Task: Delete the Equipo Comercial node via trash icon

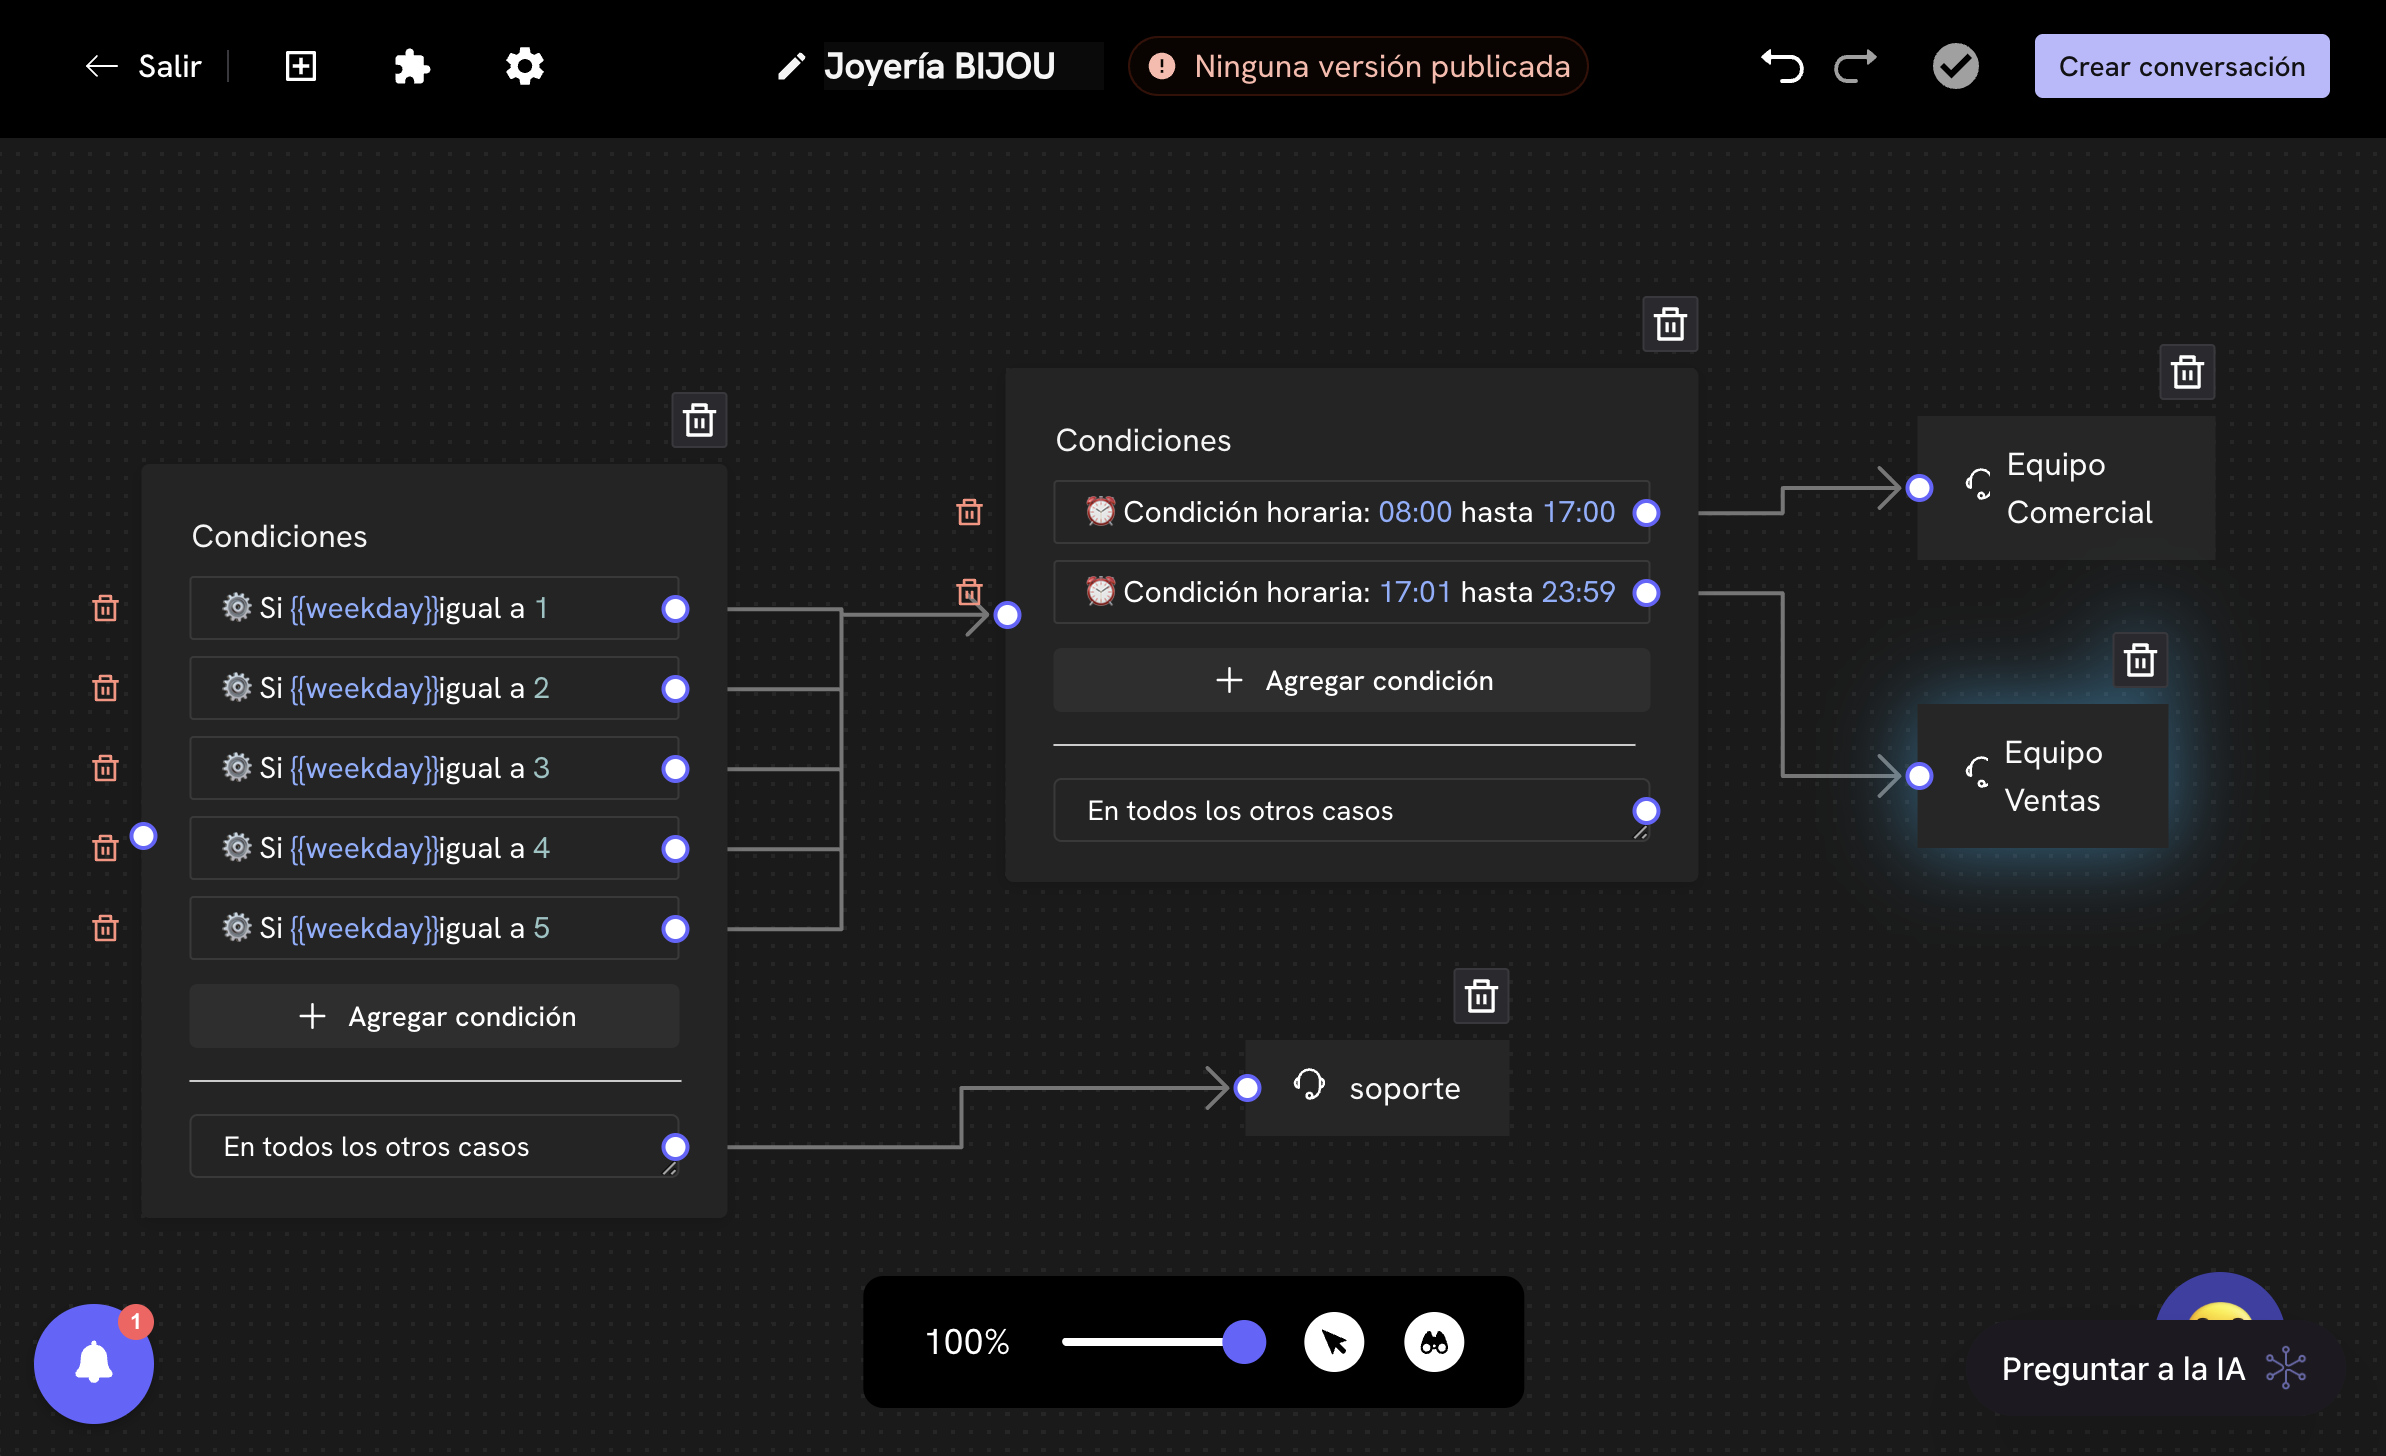Action: (2187, 372)
